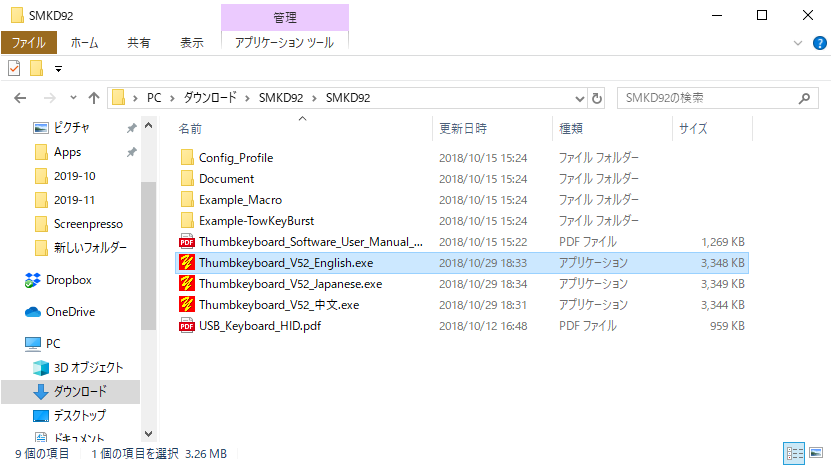Sort by the サイズ column header

[x=693, y=128]
